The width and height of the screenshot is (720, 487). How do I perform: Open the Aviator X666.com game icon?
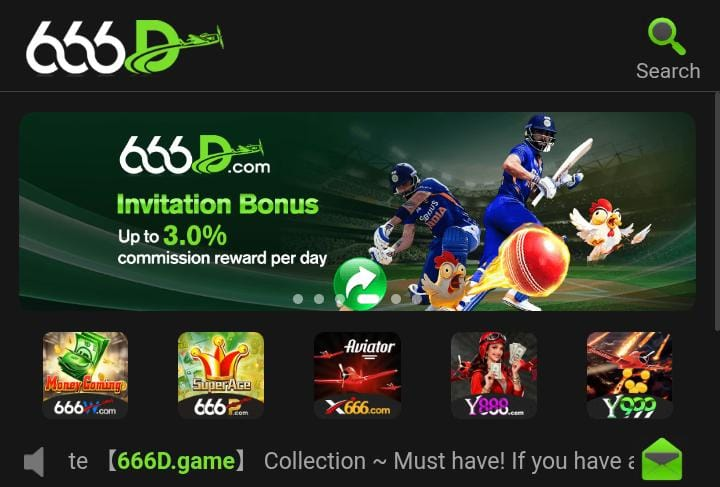(357, 375)
